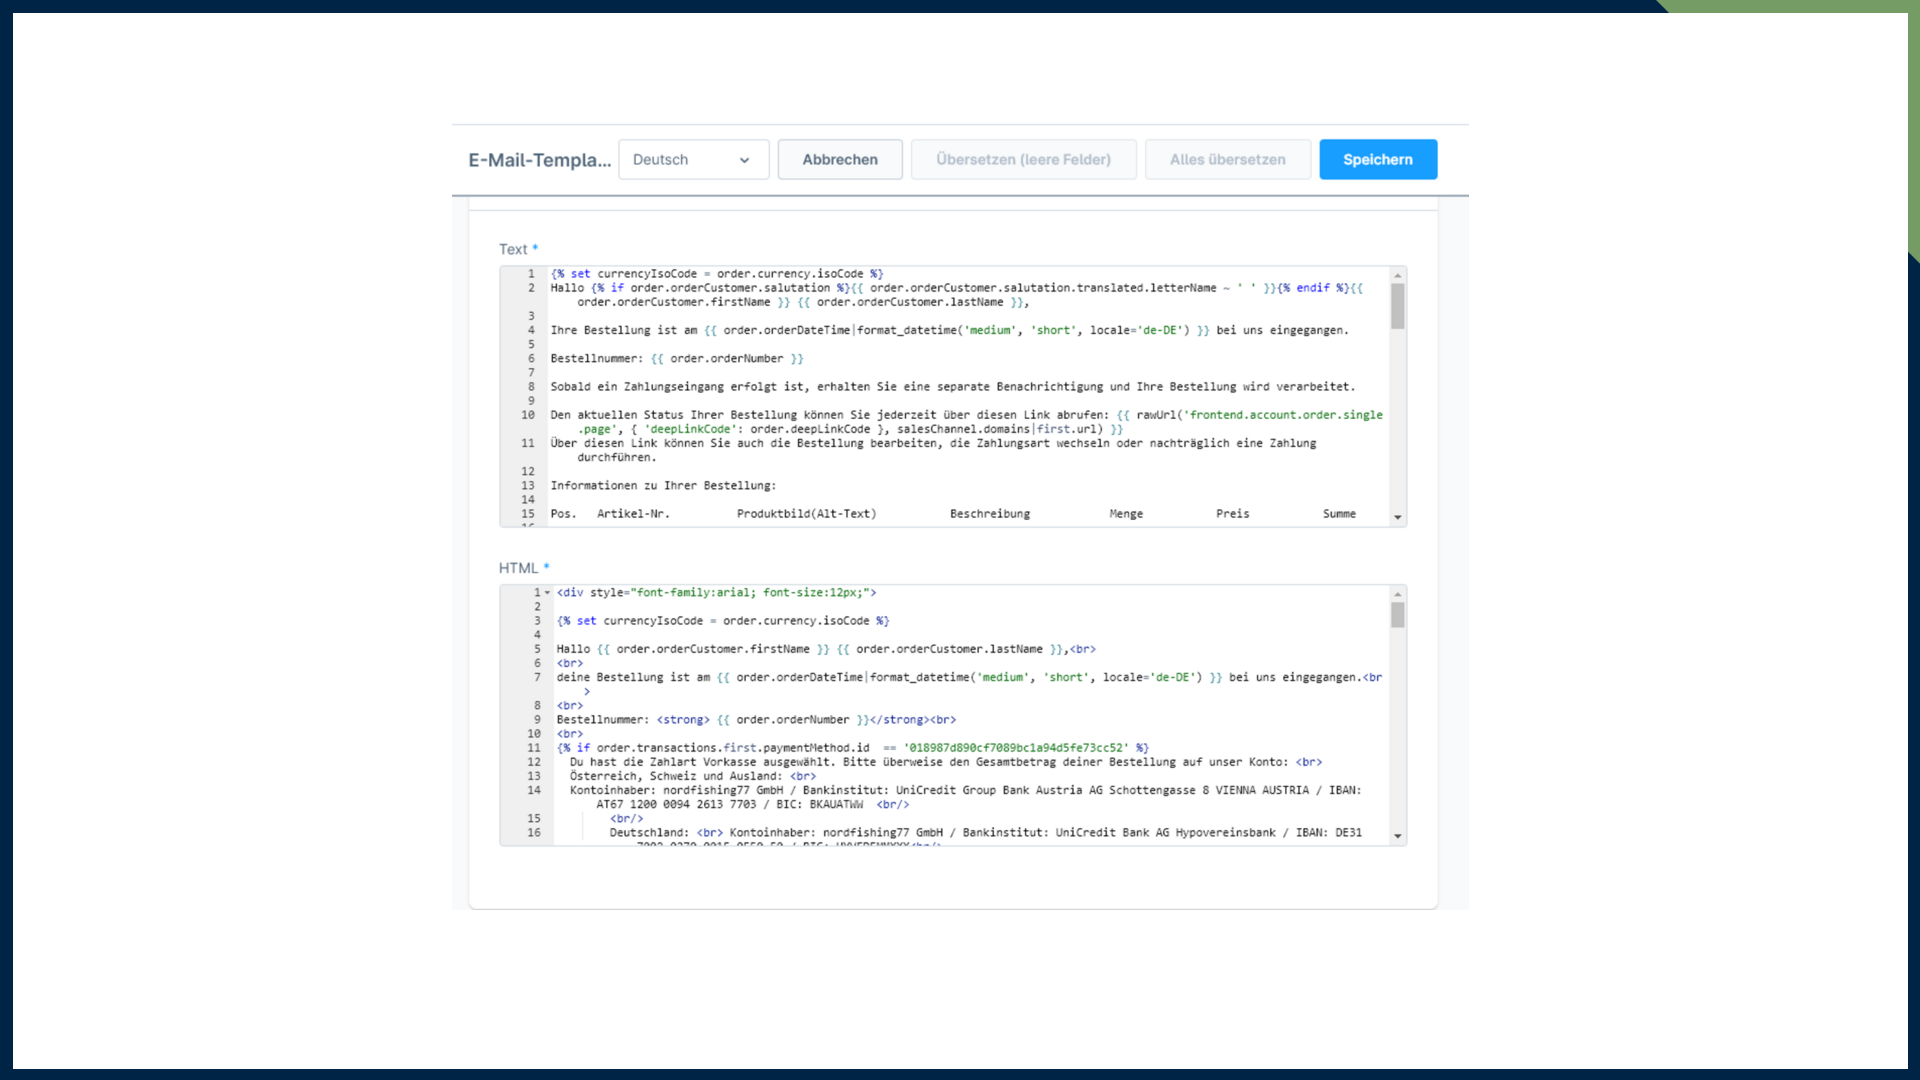Click the Text editor scroll-down arrow
This screenshot has height=1080, width=1920.
[1397, 517]
